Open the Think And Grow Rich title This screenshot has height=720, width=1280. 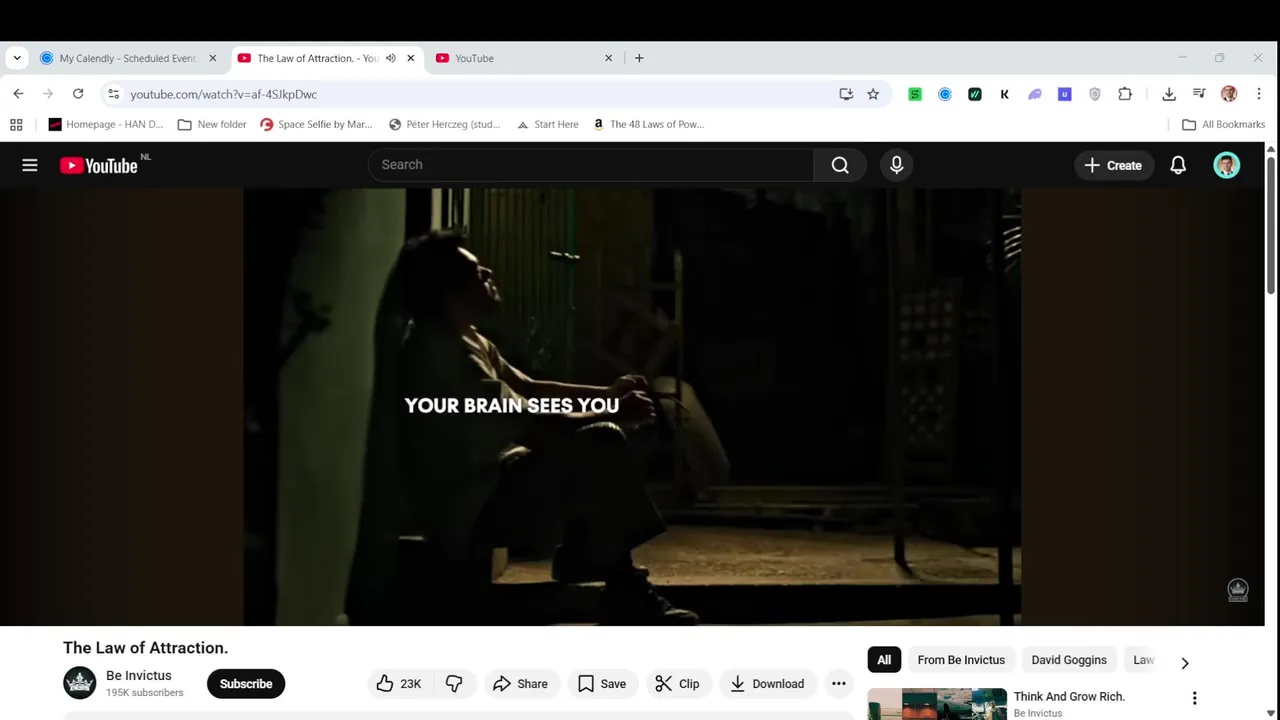(1069, 696)
